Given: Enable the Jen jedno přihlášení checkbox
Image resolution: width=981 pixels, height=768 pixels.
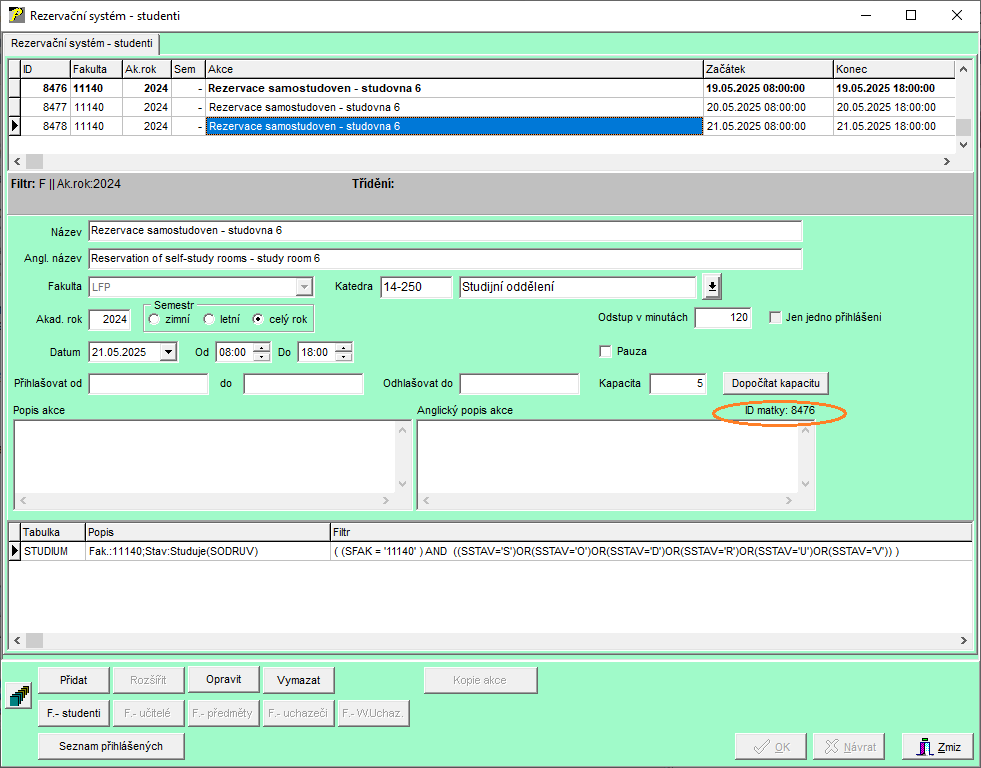Looking at the screenshot, I should tap(775, 318).
